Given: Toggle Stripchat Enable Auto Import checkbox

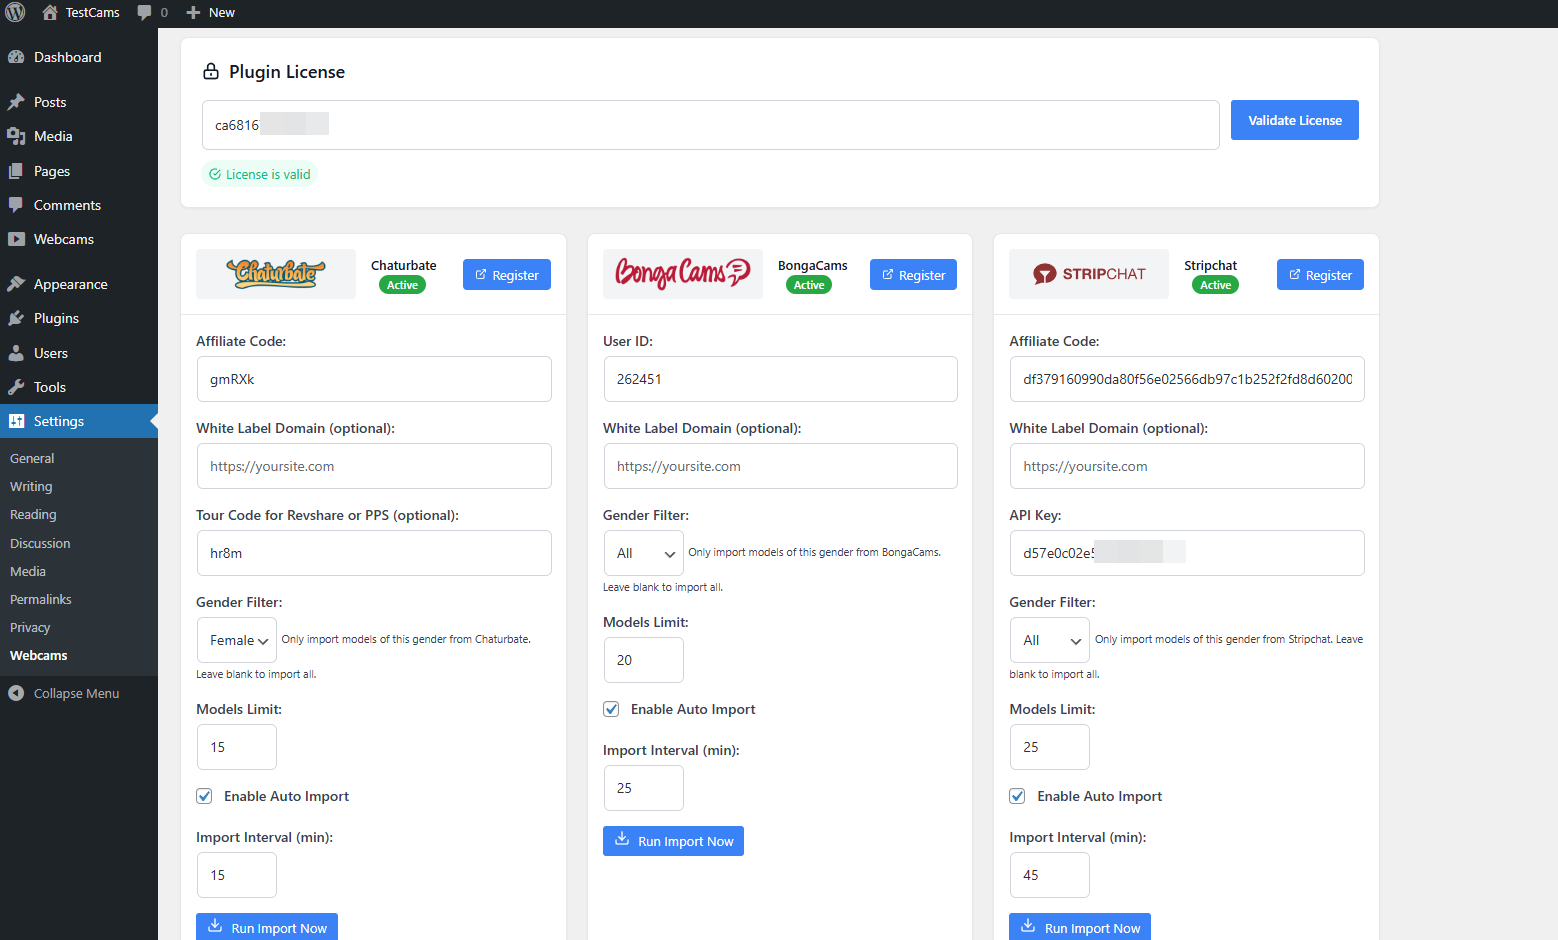Looking at the screenshot, I should (1017, 796).
